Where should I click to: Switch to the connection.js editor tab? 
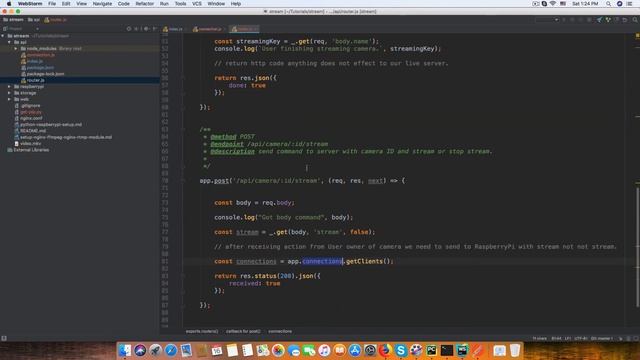coord(209,29)
